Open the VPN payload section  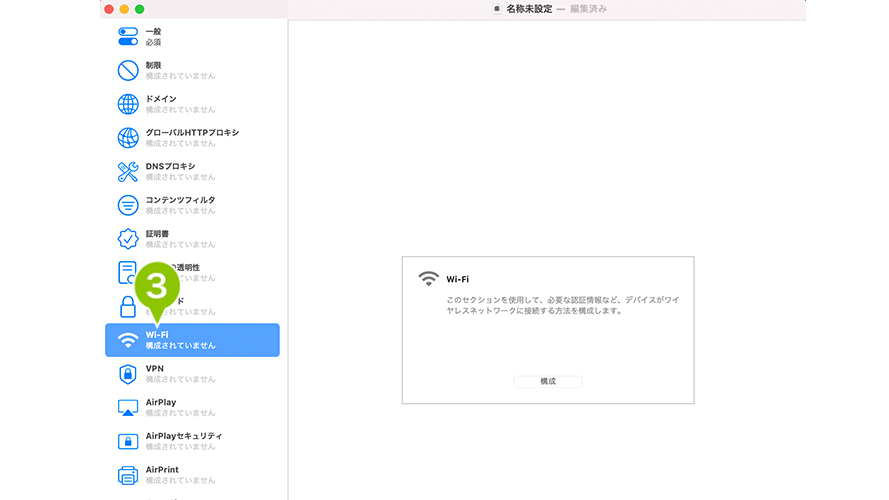(x=192, y=374)
